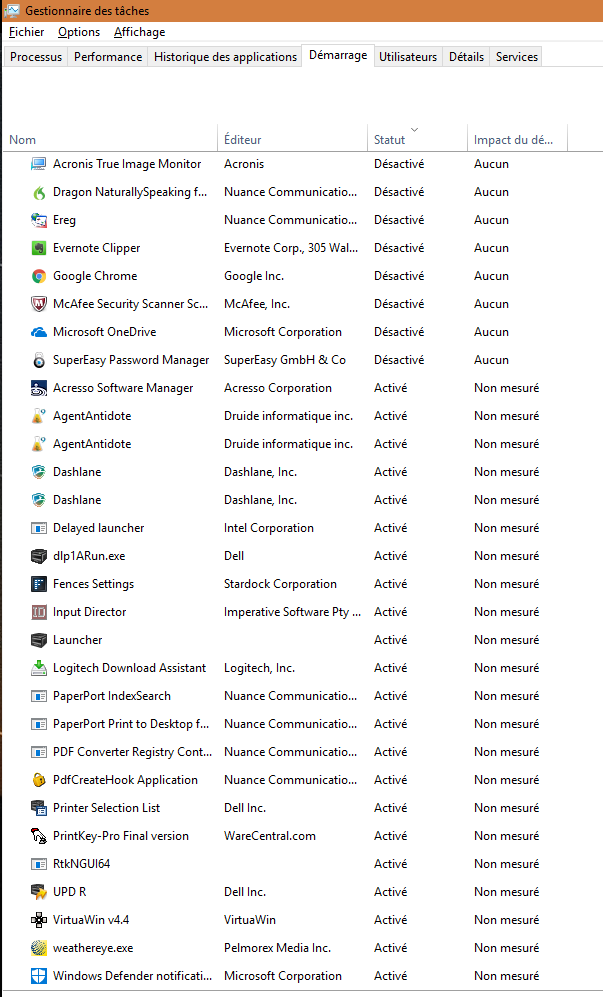This screenshot has height=997, width=603.
Task: Sort by the Statut column header
Action: click(x=417, y=139)
